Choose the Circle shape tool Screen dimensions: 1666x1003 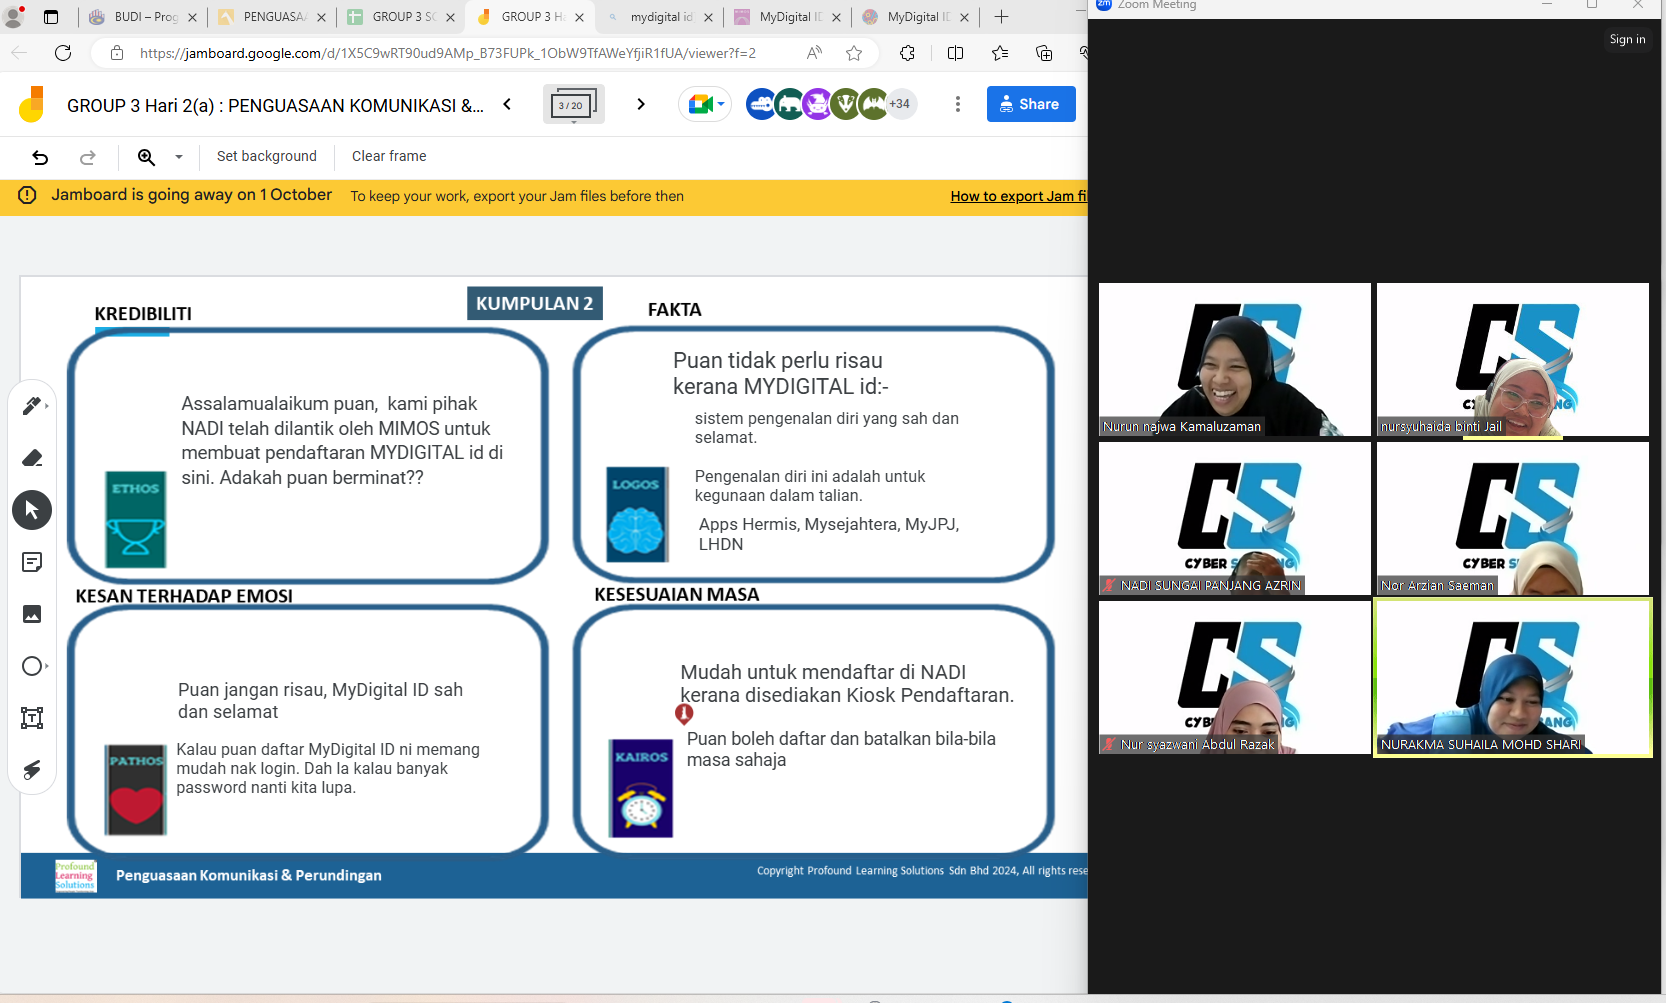[x=32, y=666]
